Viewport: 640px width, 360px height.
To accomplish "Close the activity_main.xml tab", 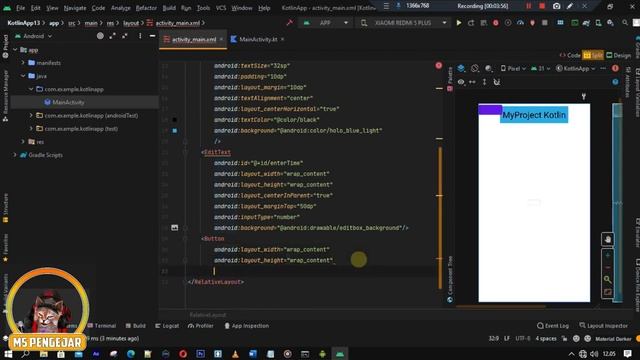I will pos(222,39).
